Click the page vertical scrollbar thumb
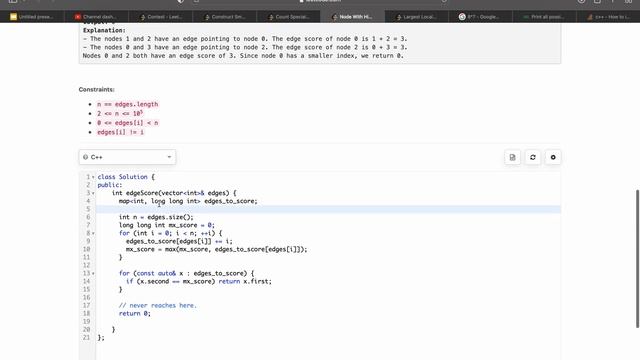 tap(638, 259)
